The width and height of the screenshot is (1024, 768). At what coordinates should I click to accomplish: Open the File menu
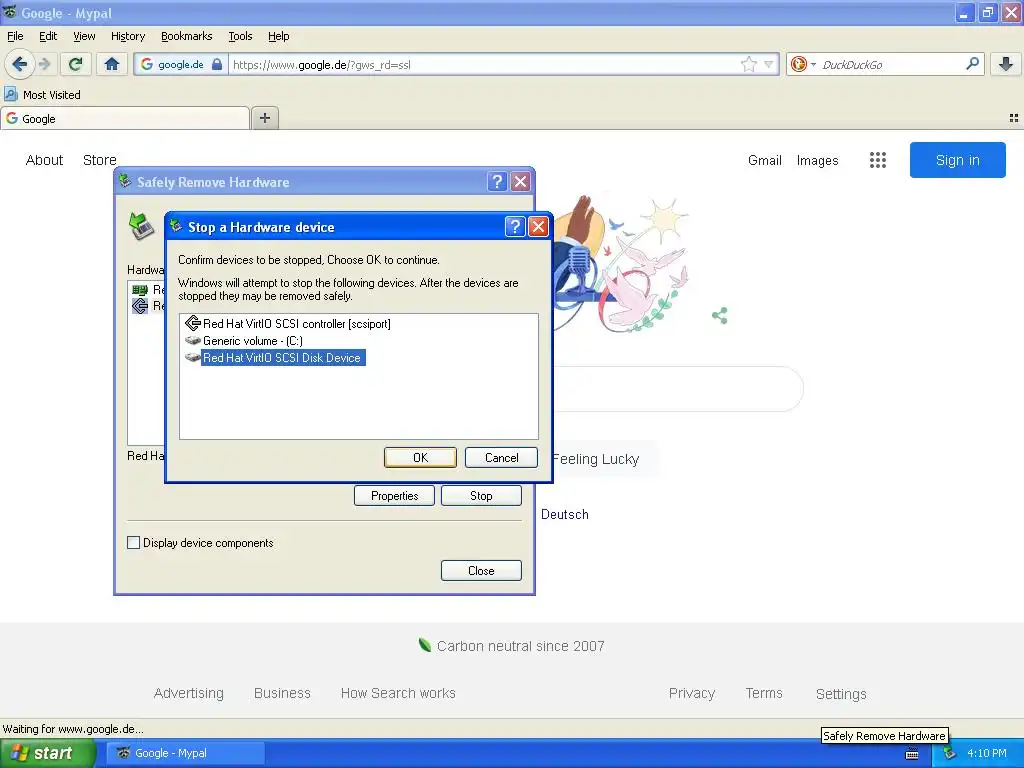click(15, 36)
